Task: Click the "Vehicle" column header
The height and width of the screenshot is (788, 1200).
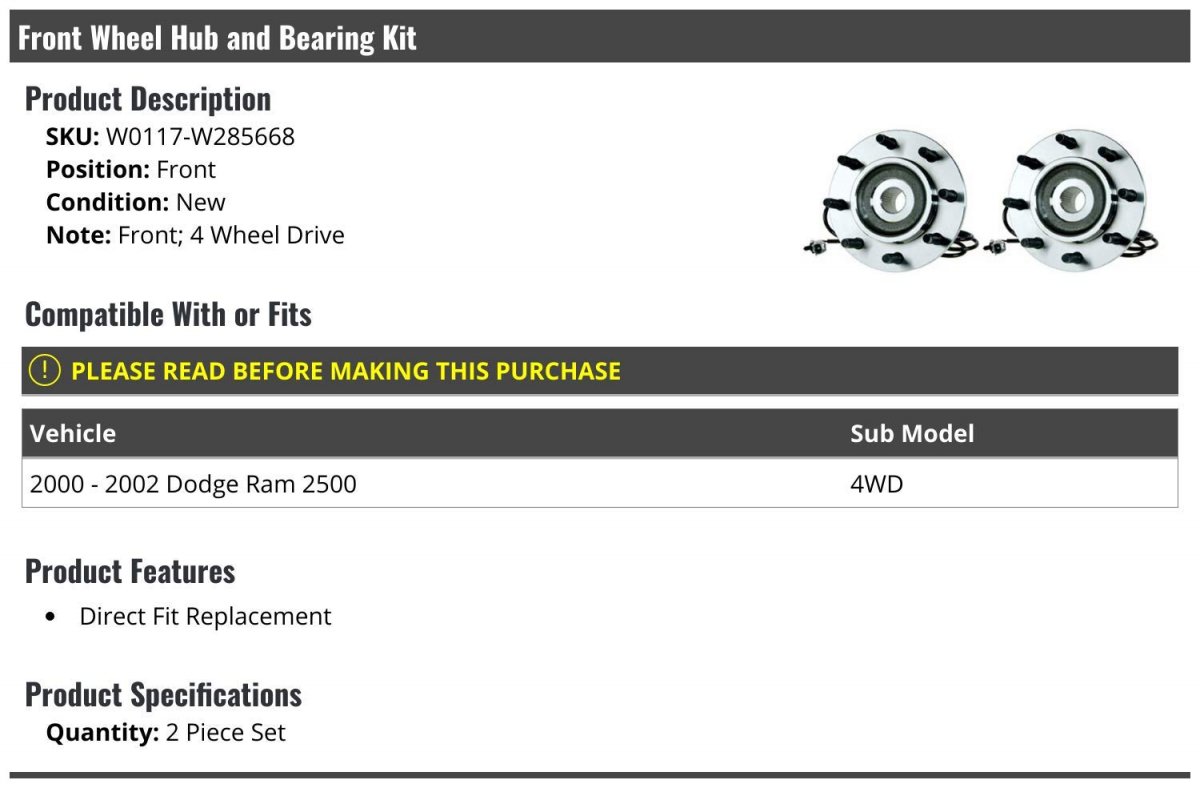Action: click(73, 433)
